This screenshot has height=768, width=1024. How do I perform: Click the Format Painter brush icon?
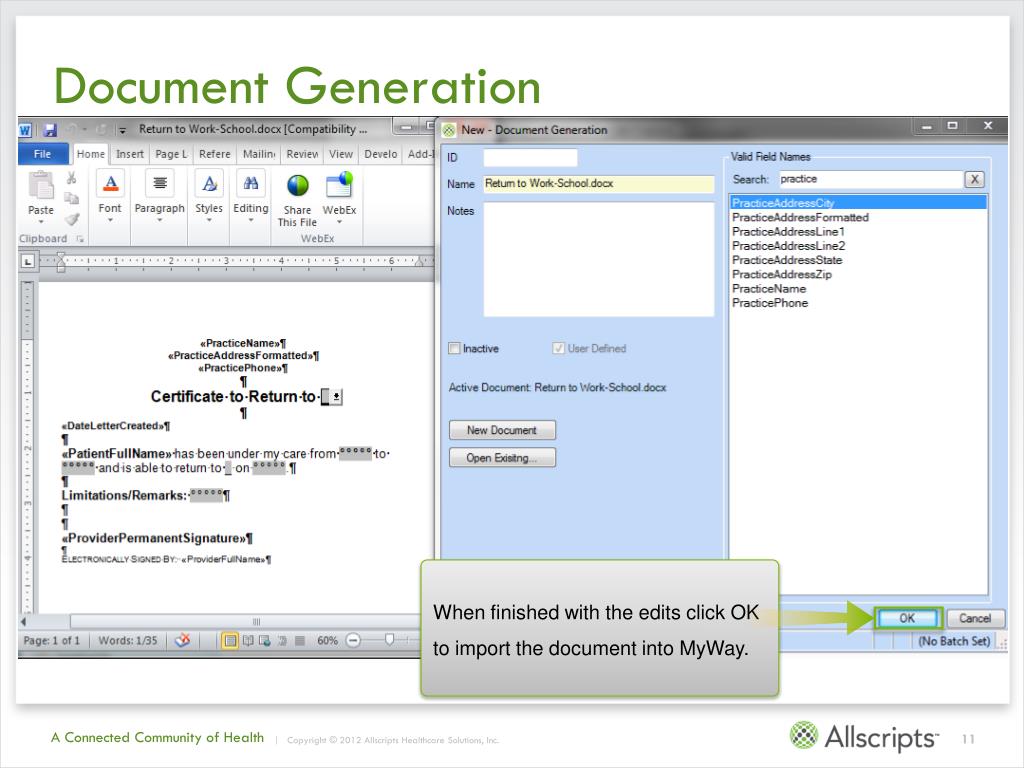(x=72, y=219)
